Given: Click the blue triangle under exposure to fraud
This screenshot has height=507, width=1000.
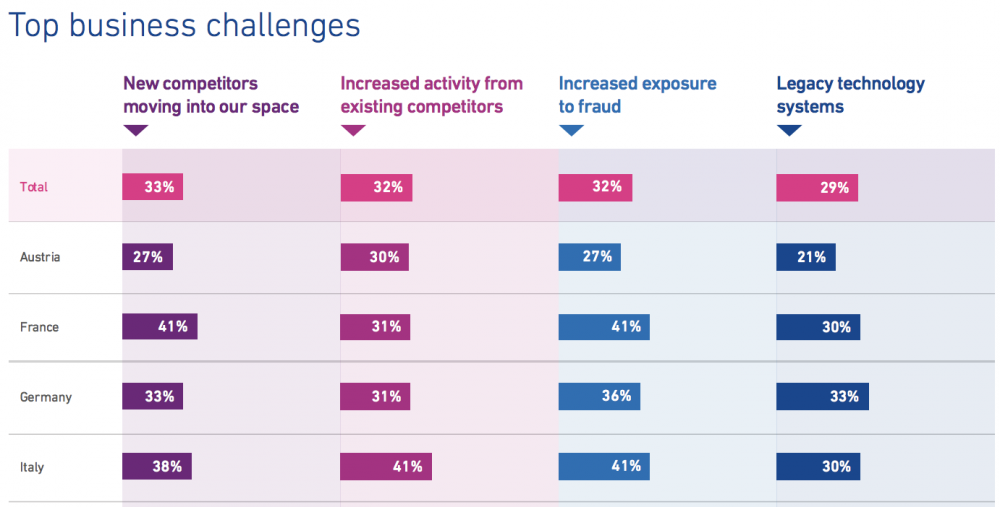Looking at the screenshot, I should pos(571,130).
